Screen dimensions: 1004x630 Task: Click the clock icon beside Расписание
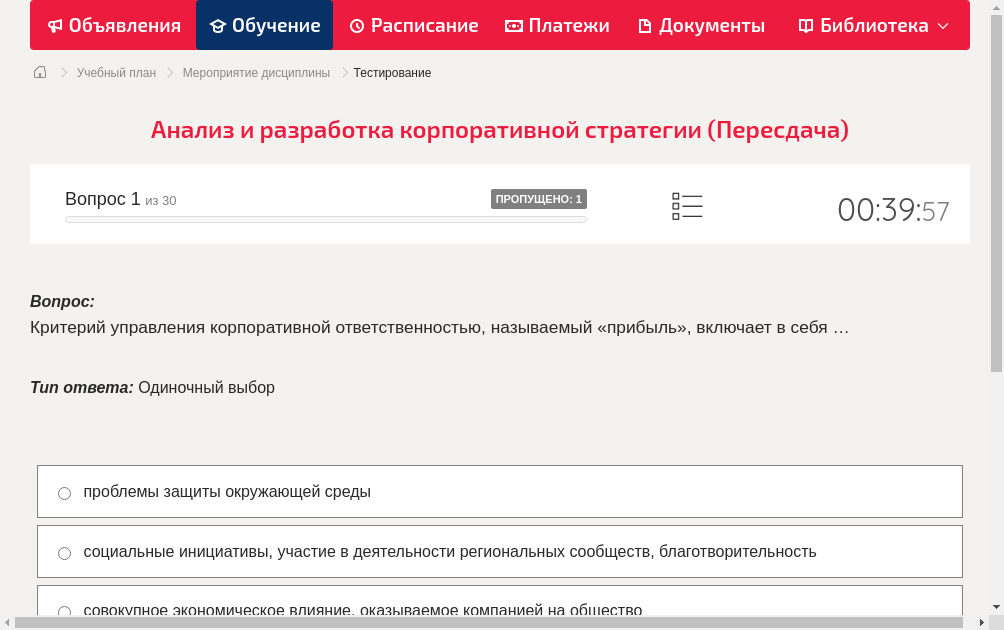(357, 26)
